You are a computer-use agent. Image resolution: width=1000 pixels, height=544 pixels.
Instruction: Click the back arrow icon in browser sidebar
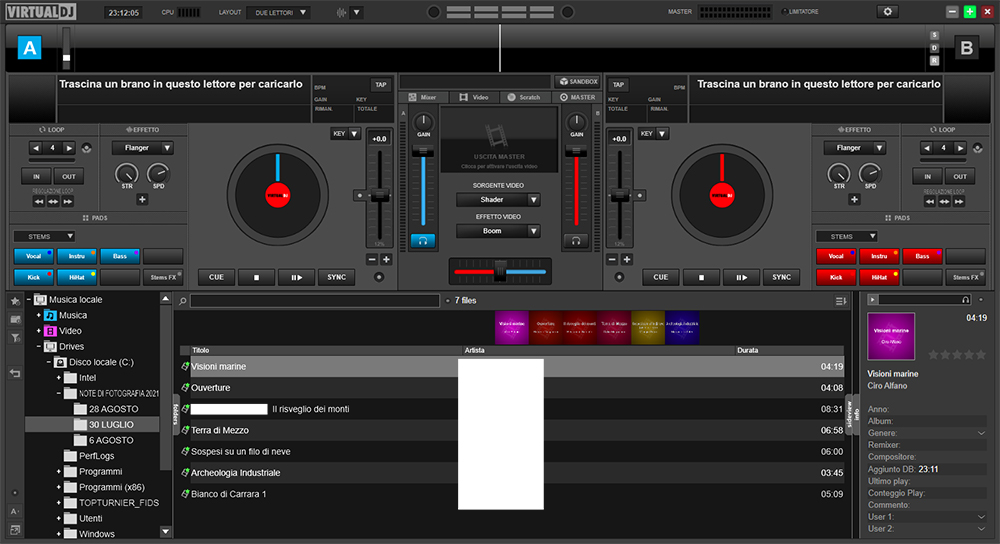(15, 374)
